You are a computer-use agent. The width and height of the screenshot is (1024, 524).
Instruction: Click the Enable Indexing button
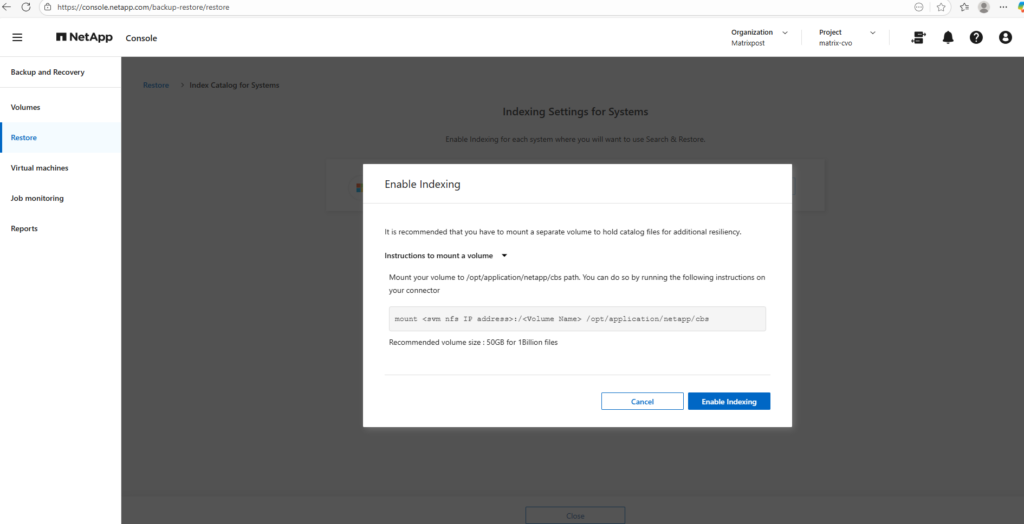[729, 401]
